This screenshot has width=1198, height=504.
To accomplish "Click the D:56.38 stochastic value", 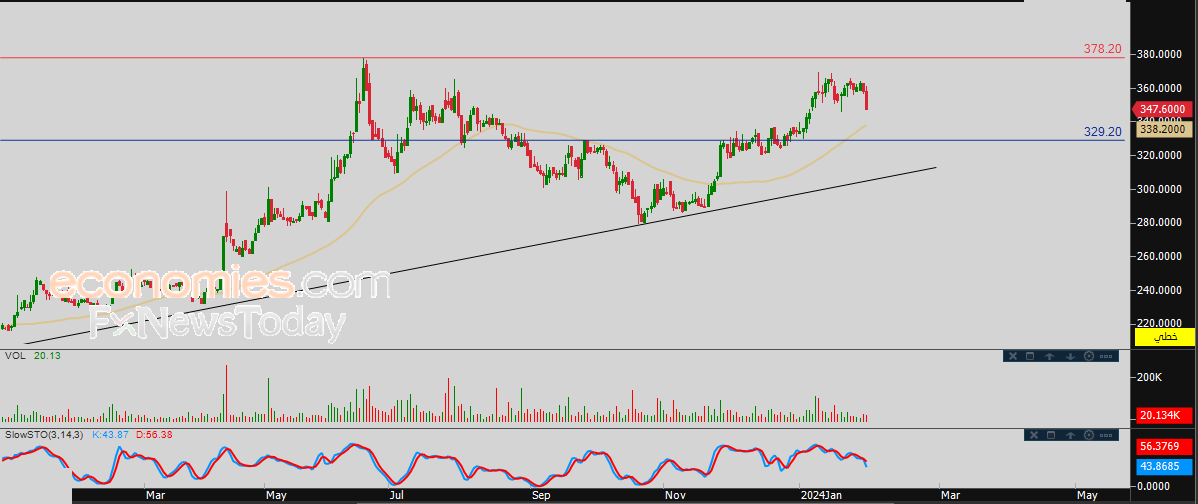I will (x=154, y=435).
